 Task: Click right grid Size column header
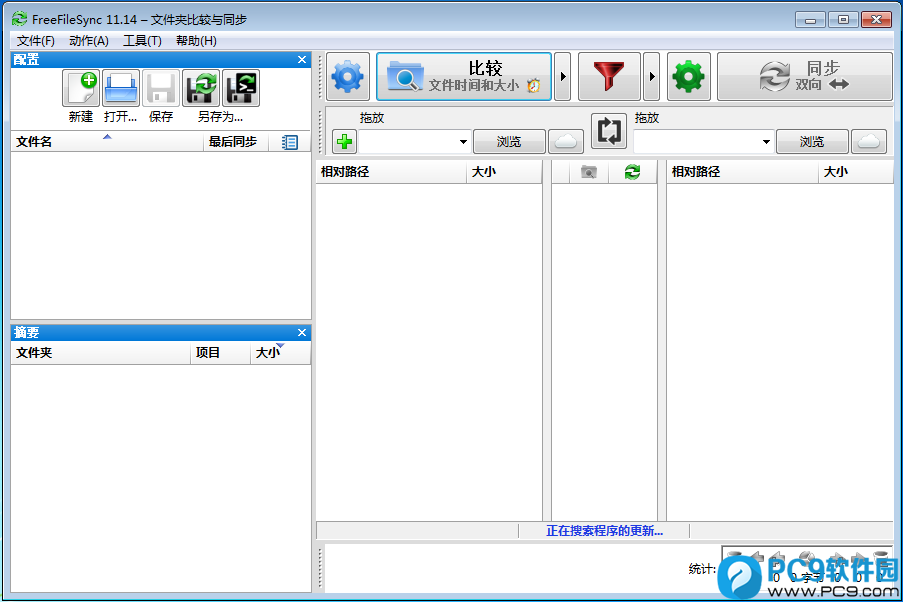point(856,172)
